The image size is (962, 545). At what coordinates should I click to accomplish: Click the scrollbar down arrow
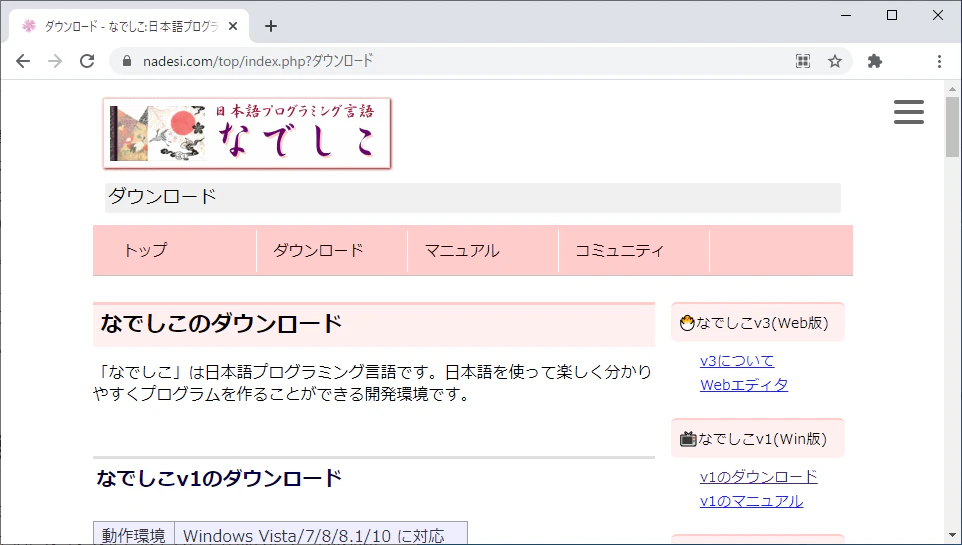pos(952,536)
